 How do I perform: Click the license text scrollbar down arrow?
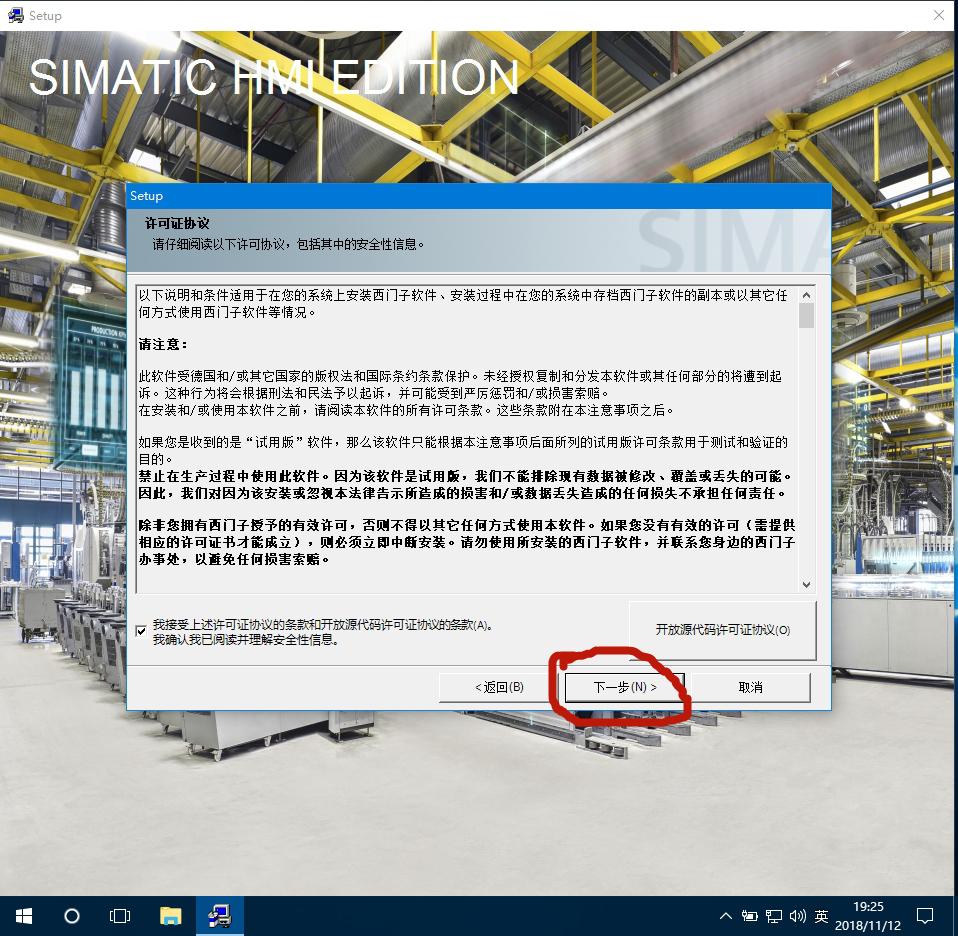tap(807, 585)
